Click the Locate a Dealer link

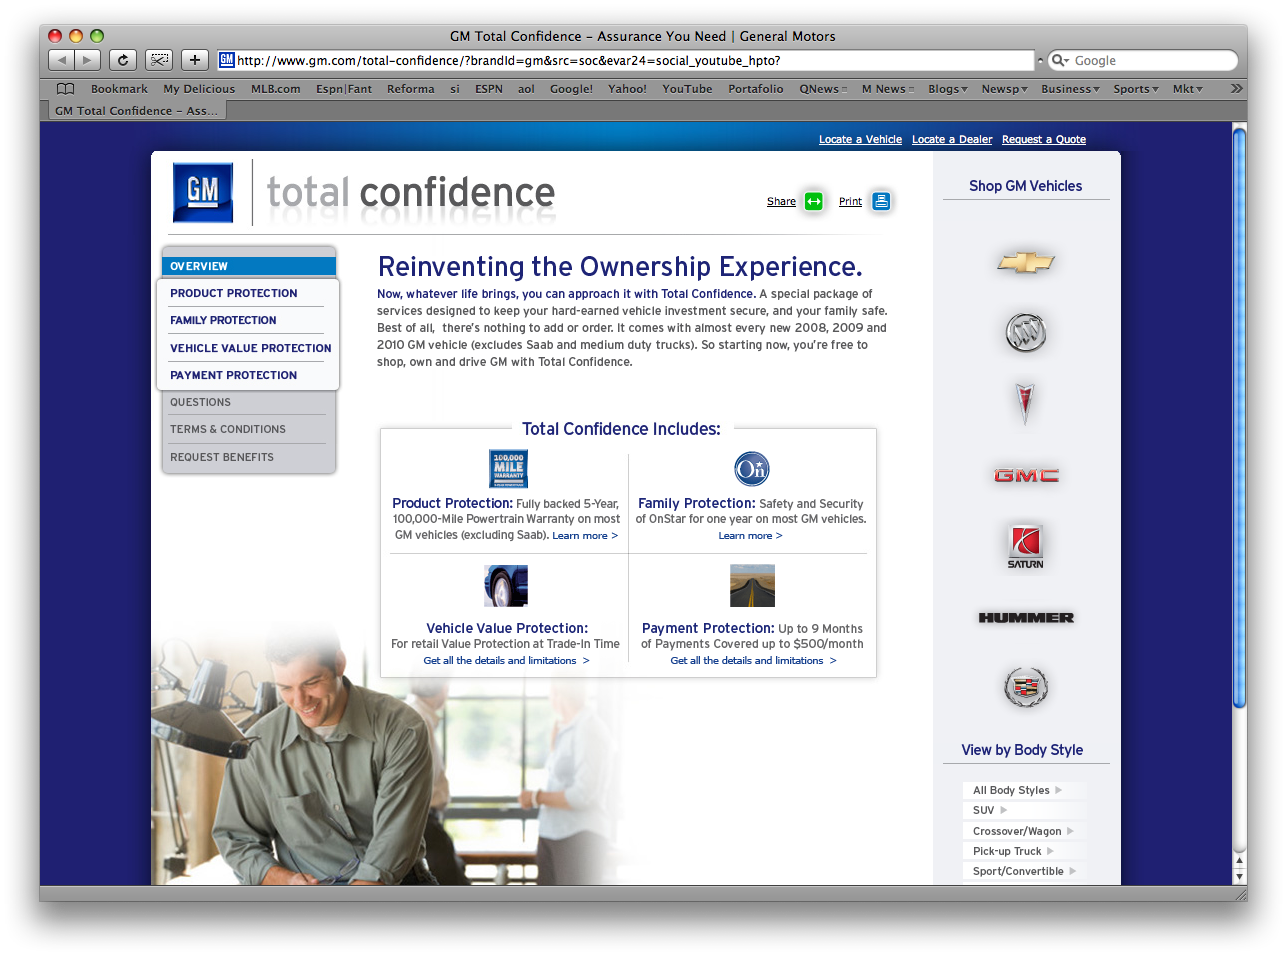[952, 140]
